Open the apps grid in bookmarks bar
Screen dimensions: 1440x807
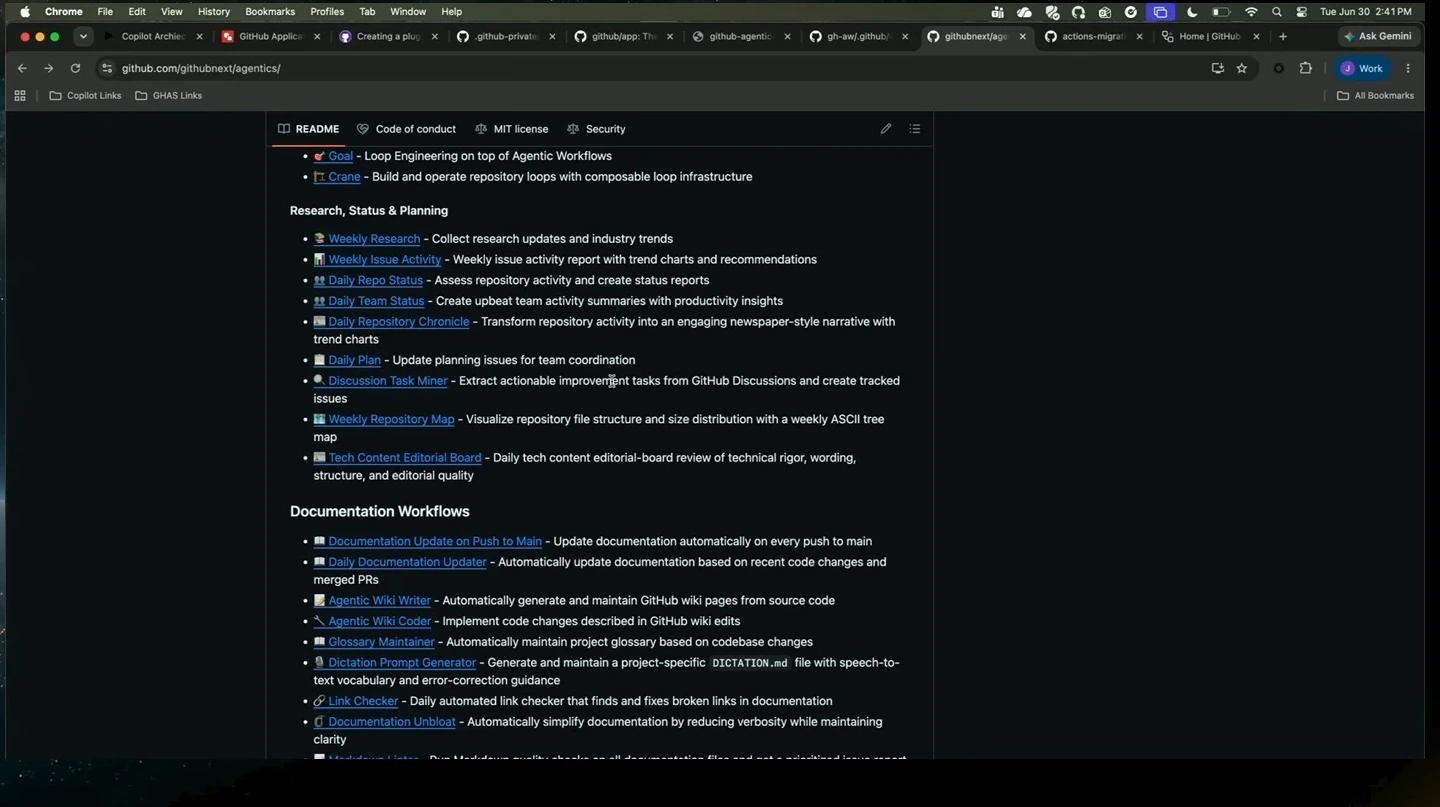coord(20,96)
